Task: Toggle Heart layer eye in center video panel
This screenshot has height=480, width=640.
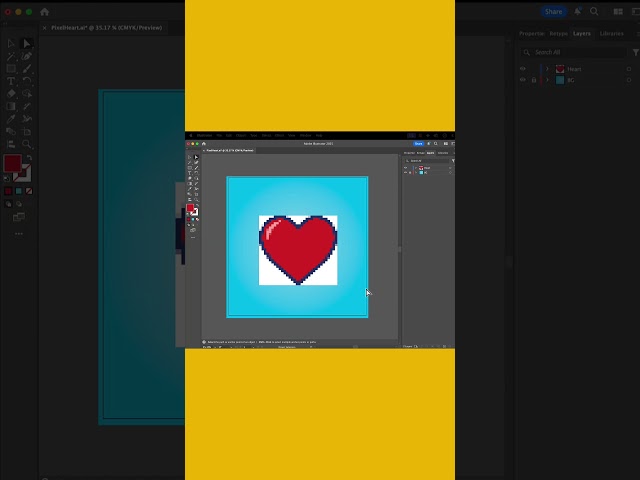Action: pyautogui.click(x=405, y=168)
